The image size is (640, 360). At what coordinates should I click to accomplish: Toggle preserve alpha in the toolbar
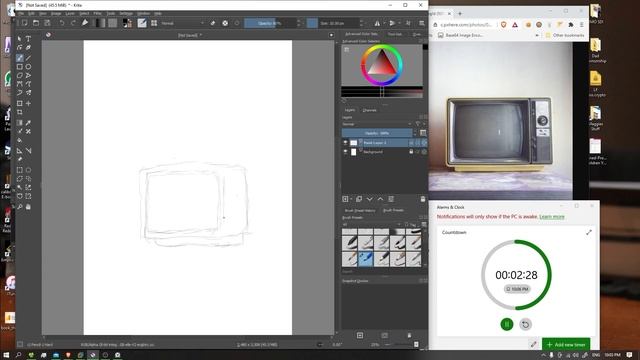pos(225,23)
